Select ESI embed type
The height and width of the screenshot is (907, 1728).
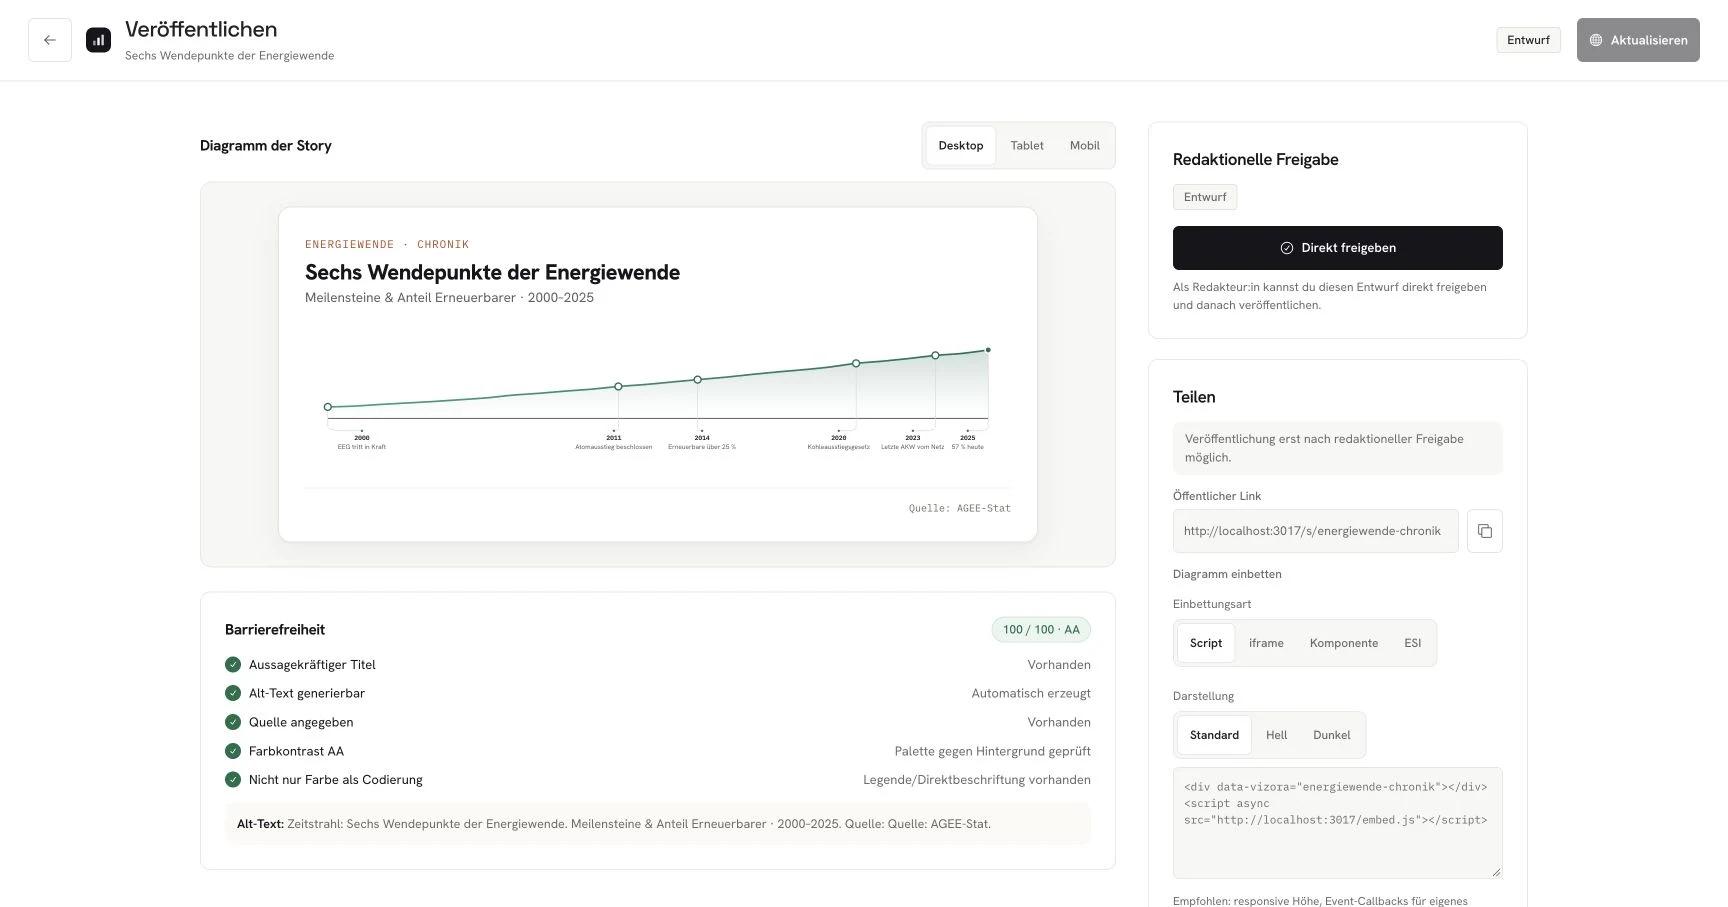(1412, 643)
